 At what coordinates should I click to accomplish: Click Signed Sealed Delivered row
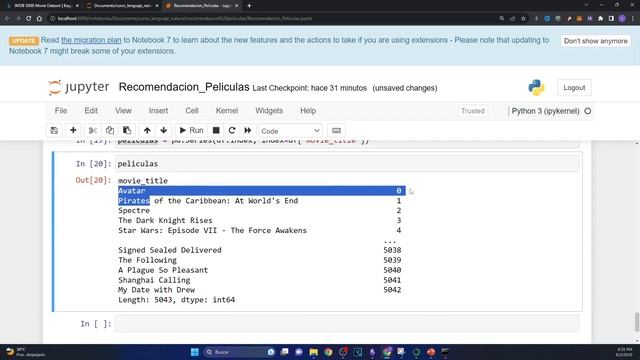coord(260,250)
